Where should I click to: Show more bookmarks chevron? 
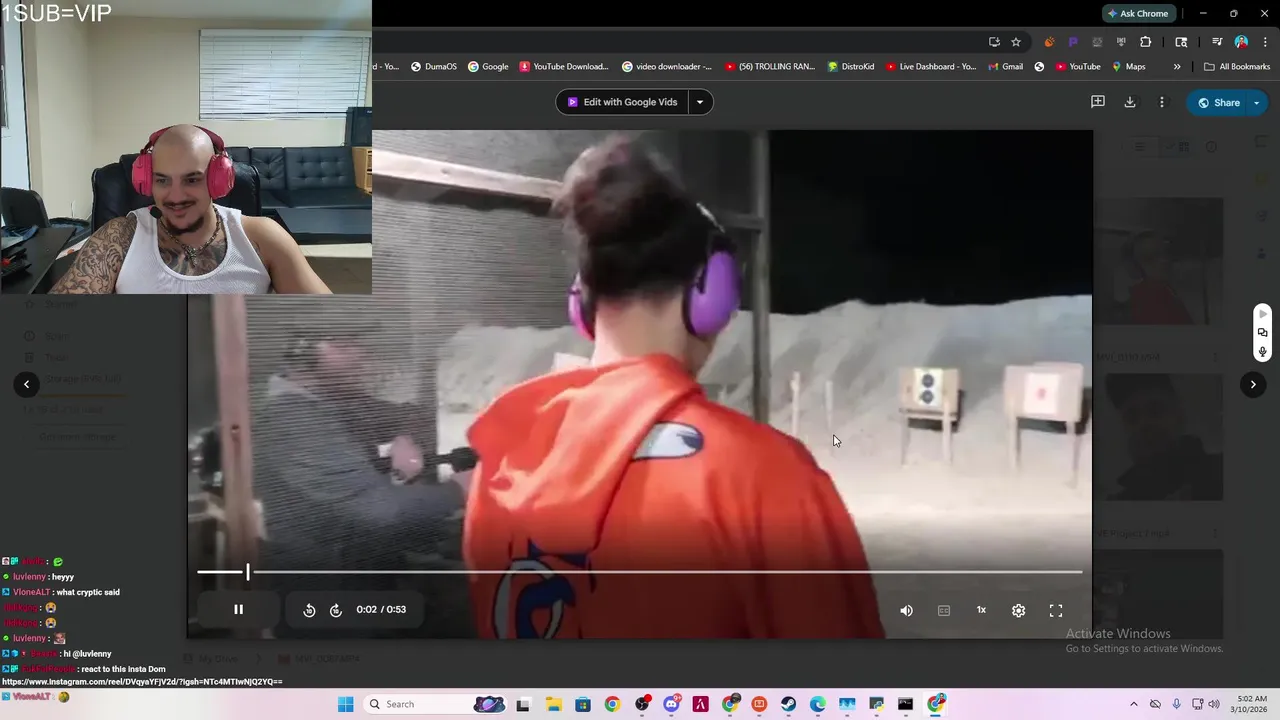(x=1177, y=67)
